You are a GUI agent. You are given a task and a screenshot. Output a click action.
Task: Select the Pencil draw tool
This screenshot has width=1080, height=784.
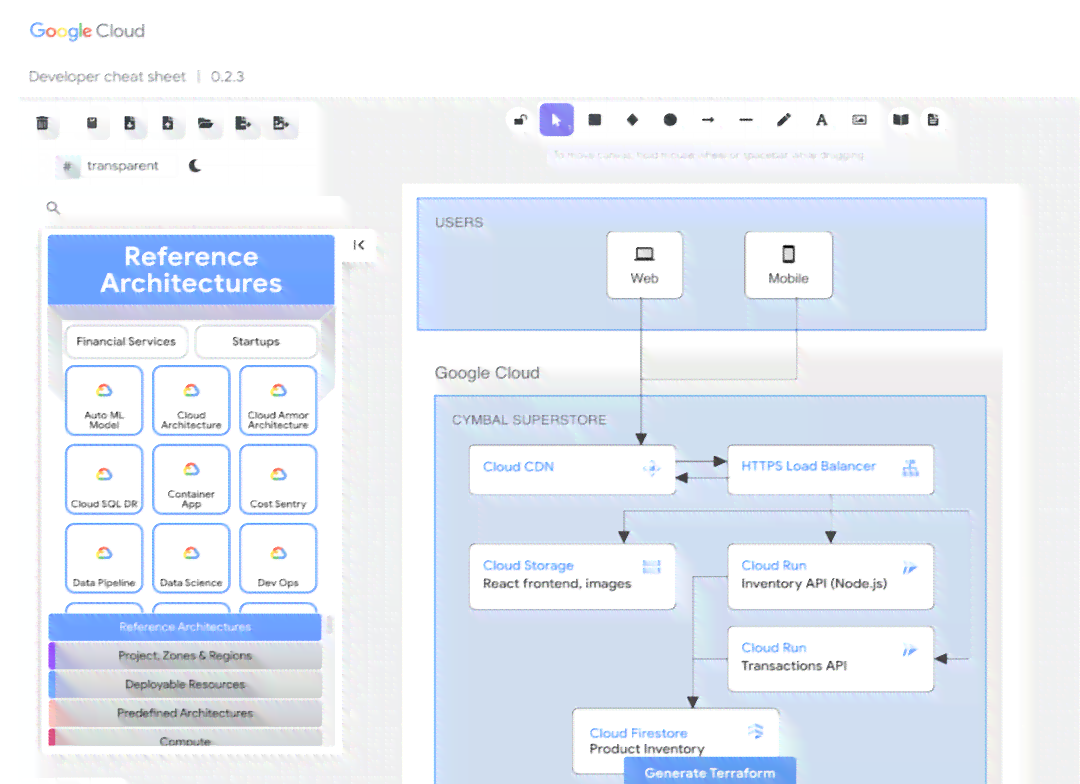[x=784, y=120]
